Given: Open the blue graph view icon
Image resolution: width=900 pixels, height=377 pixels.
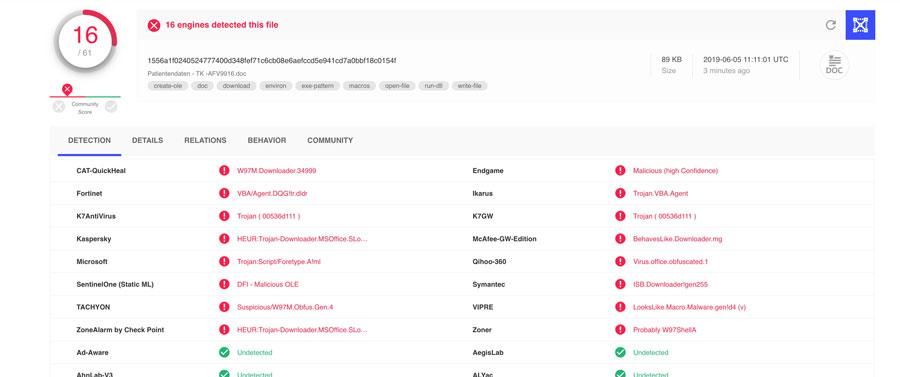Looking at the screenshot, I should click(x=860, y=25).
